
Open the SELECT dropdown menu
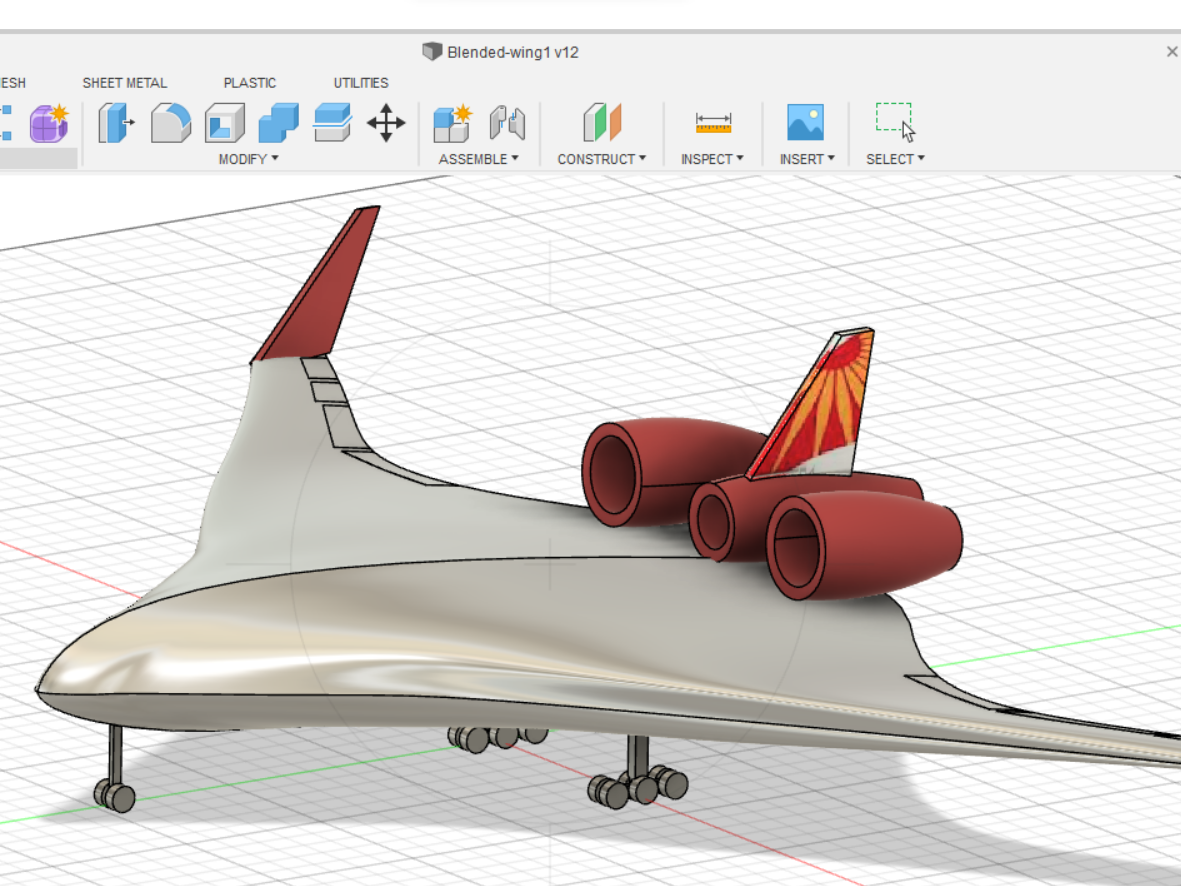[895, 159]
